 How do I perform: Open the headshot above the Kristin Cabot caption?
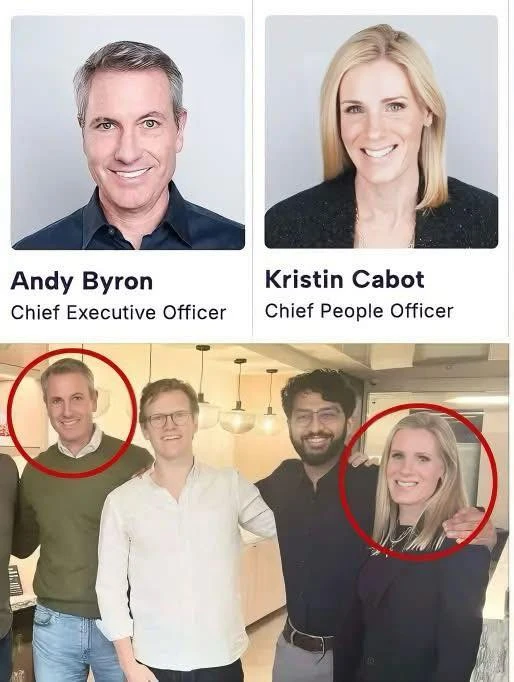point(381,132)
